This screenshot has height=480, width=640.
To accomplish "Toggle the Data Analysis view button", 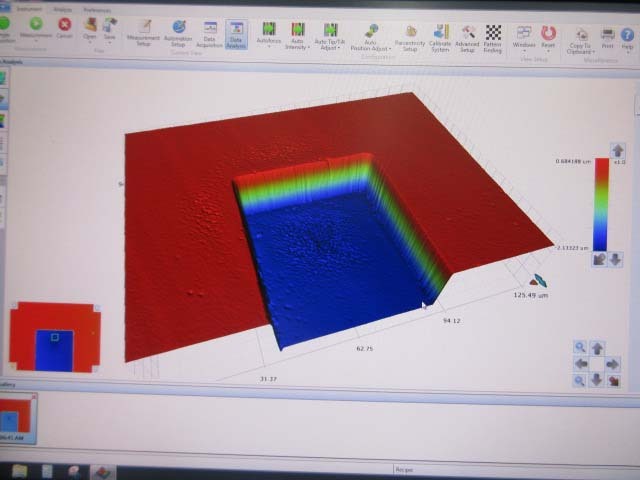I will pos(238,34).
